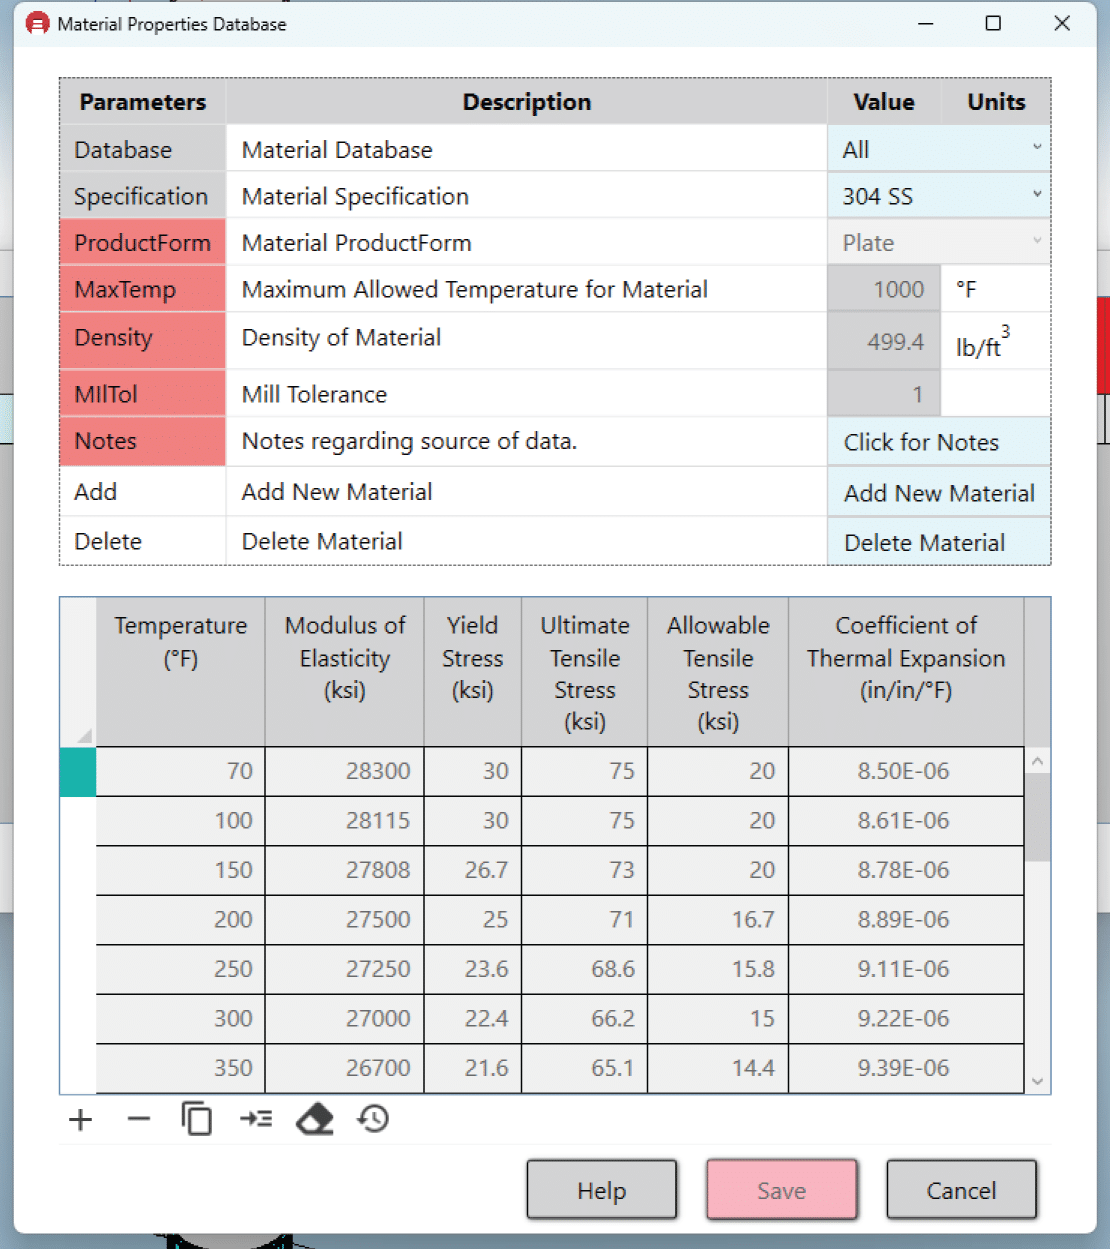
Task: Click the app icon in title bar
Action: (x=38, y=24)
